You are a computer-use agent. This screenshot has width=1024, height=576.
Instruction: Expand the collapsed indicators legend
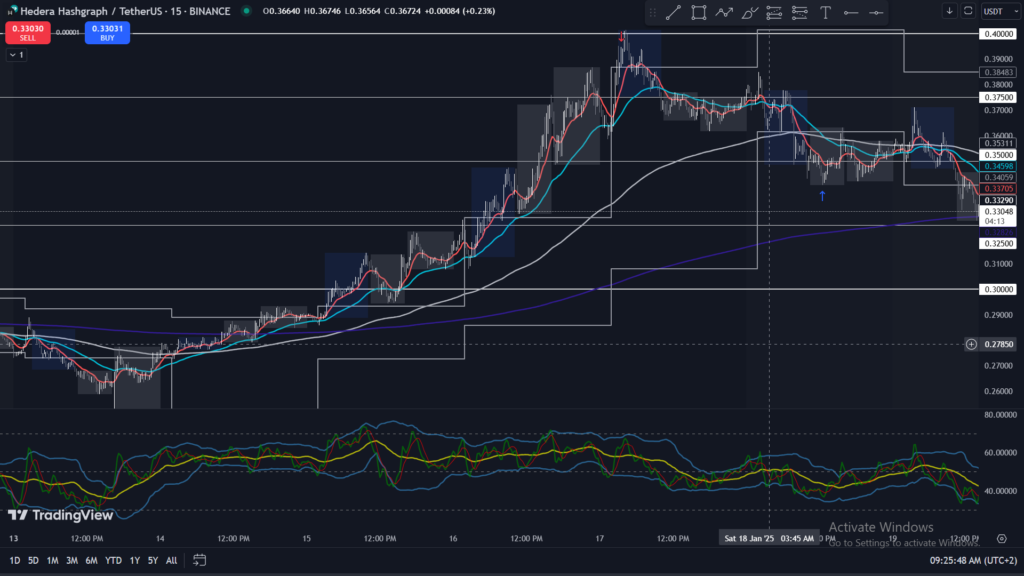(x=15, y=55)
